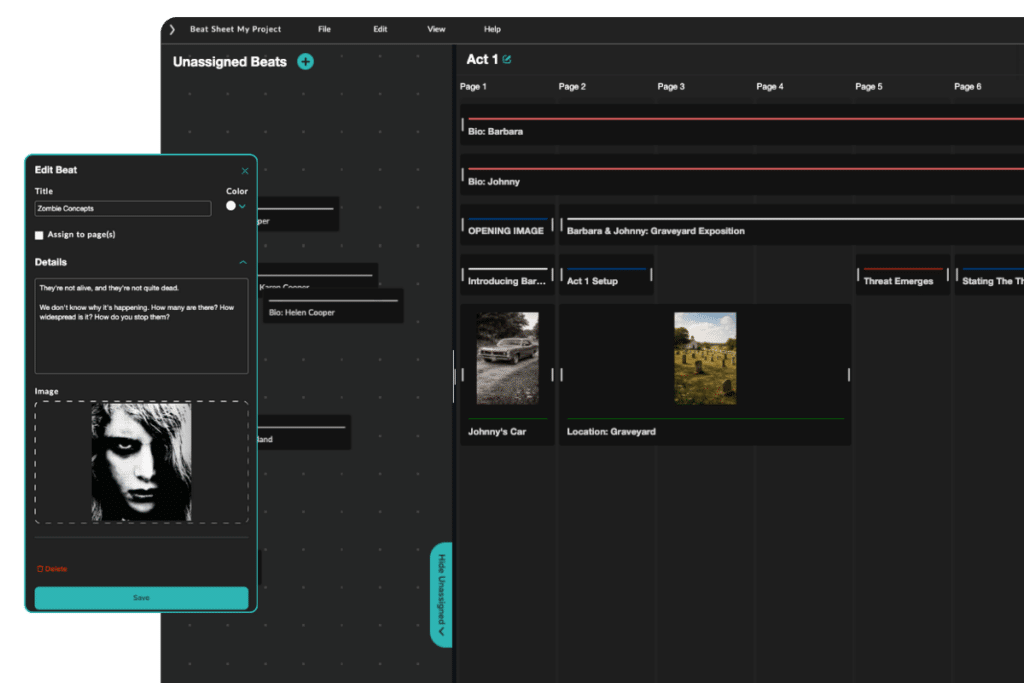The image size is (1024, 683).
Task: Select the Bio: Barbara beat
Action: pyautogui.click(x=742, y=125)
